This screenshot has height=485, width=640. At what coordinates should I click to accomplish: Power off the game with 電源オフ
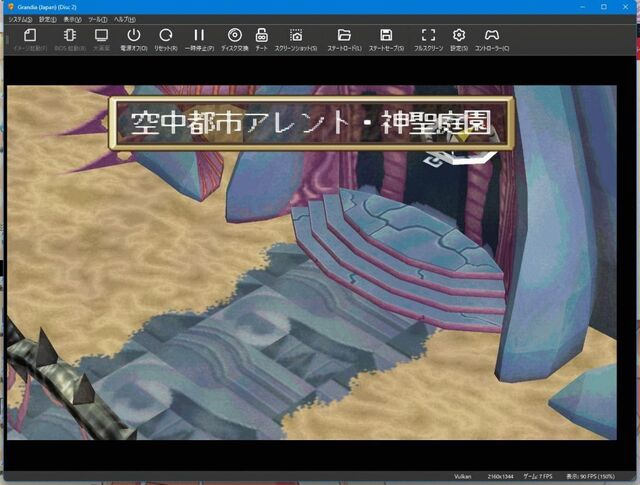[133, 40]
